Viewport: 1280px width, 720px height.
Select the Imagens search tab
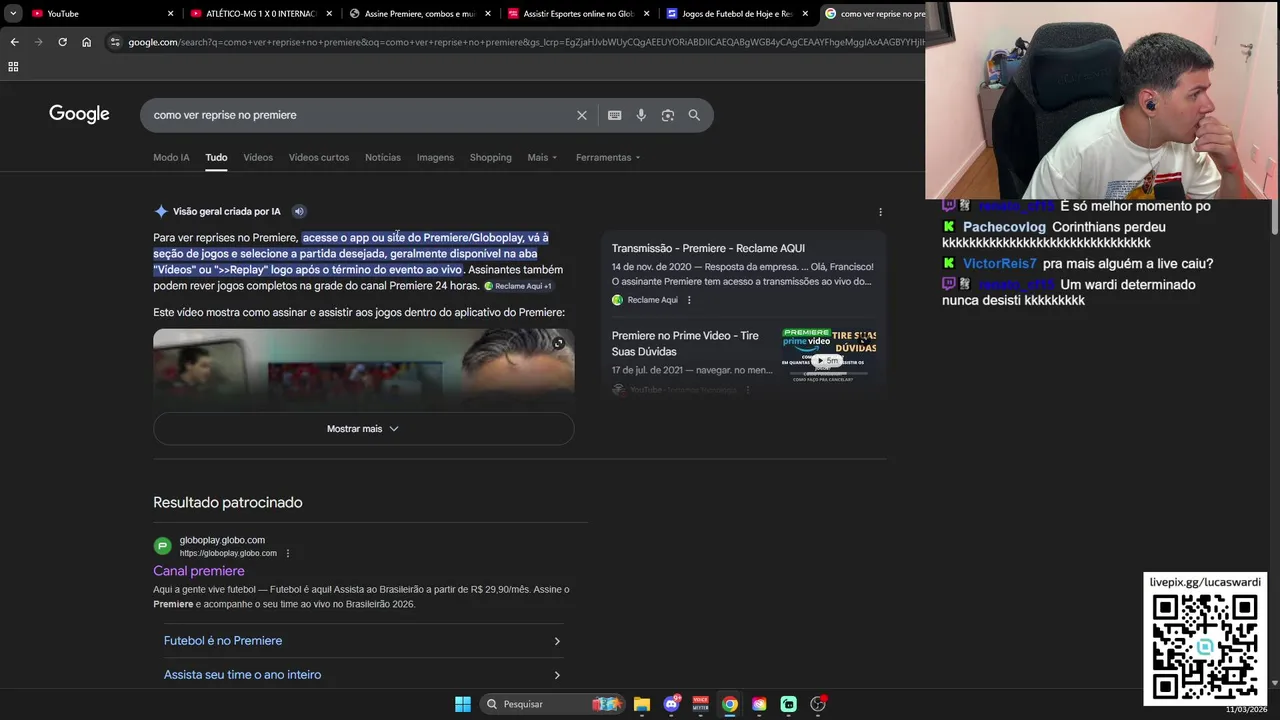[435, 157]
